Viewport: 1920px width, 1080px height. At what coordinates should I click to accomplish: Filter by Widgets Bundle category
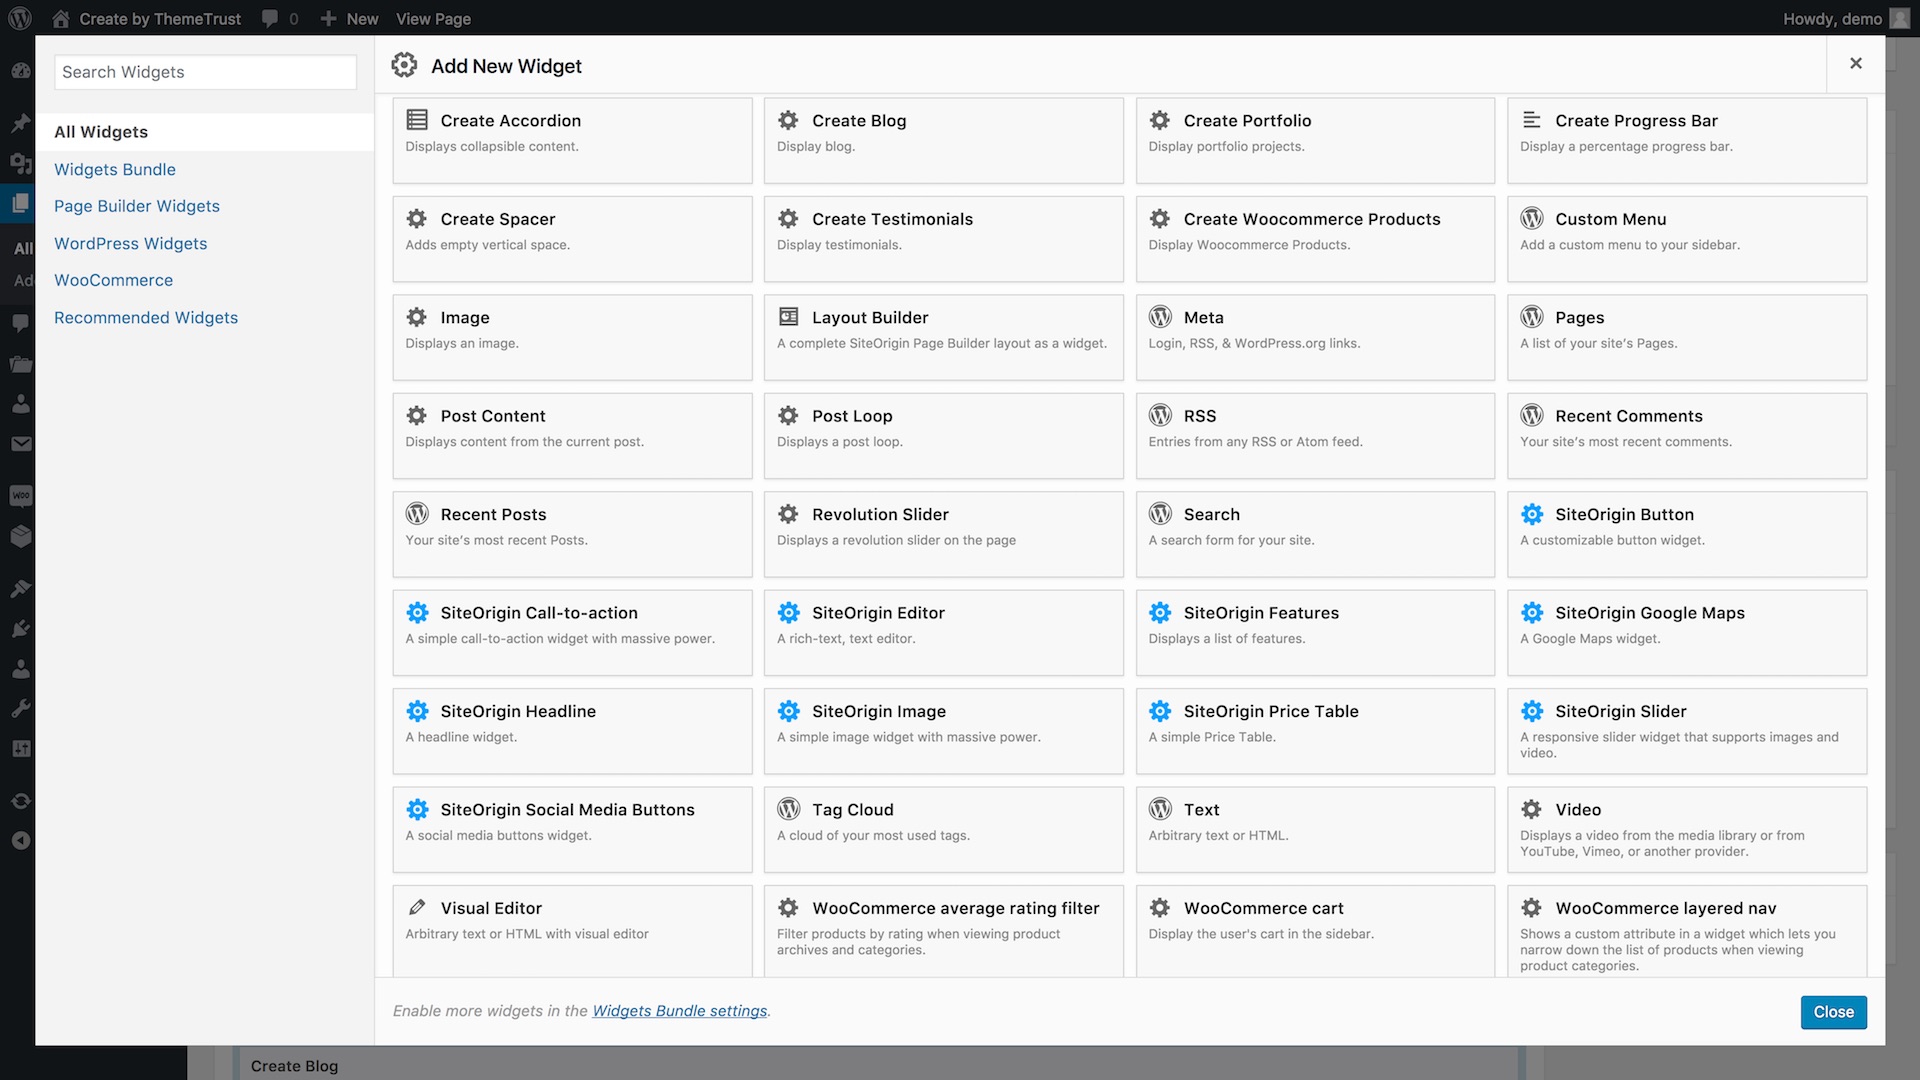pos(115,169)
